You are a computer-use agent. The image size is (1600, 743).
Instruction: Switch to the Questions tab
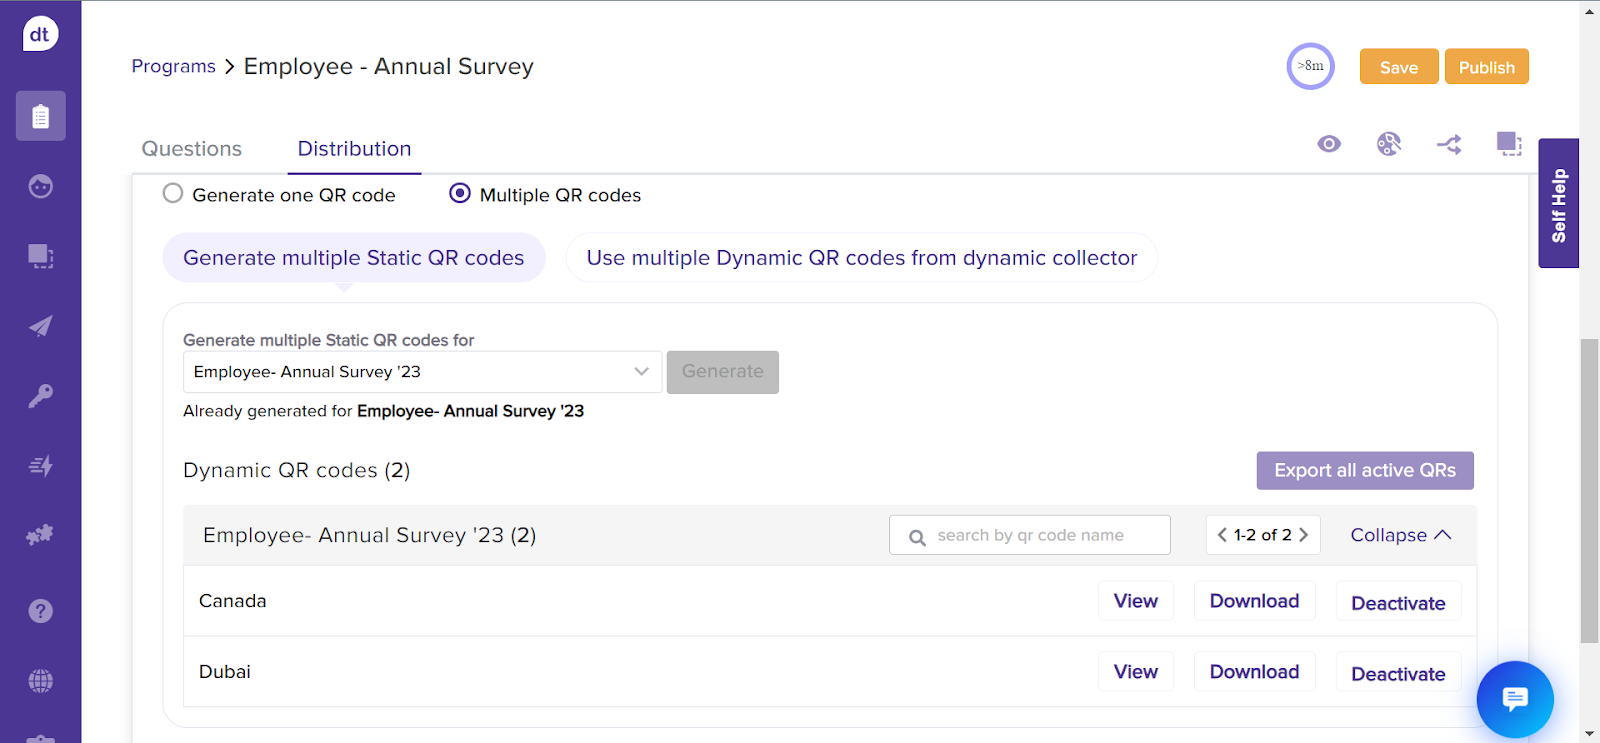[192, 149]
